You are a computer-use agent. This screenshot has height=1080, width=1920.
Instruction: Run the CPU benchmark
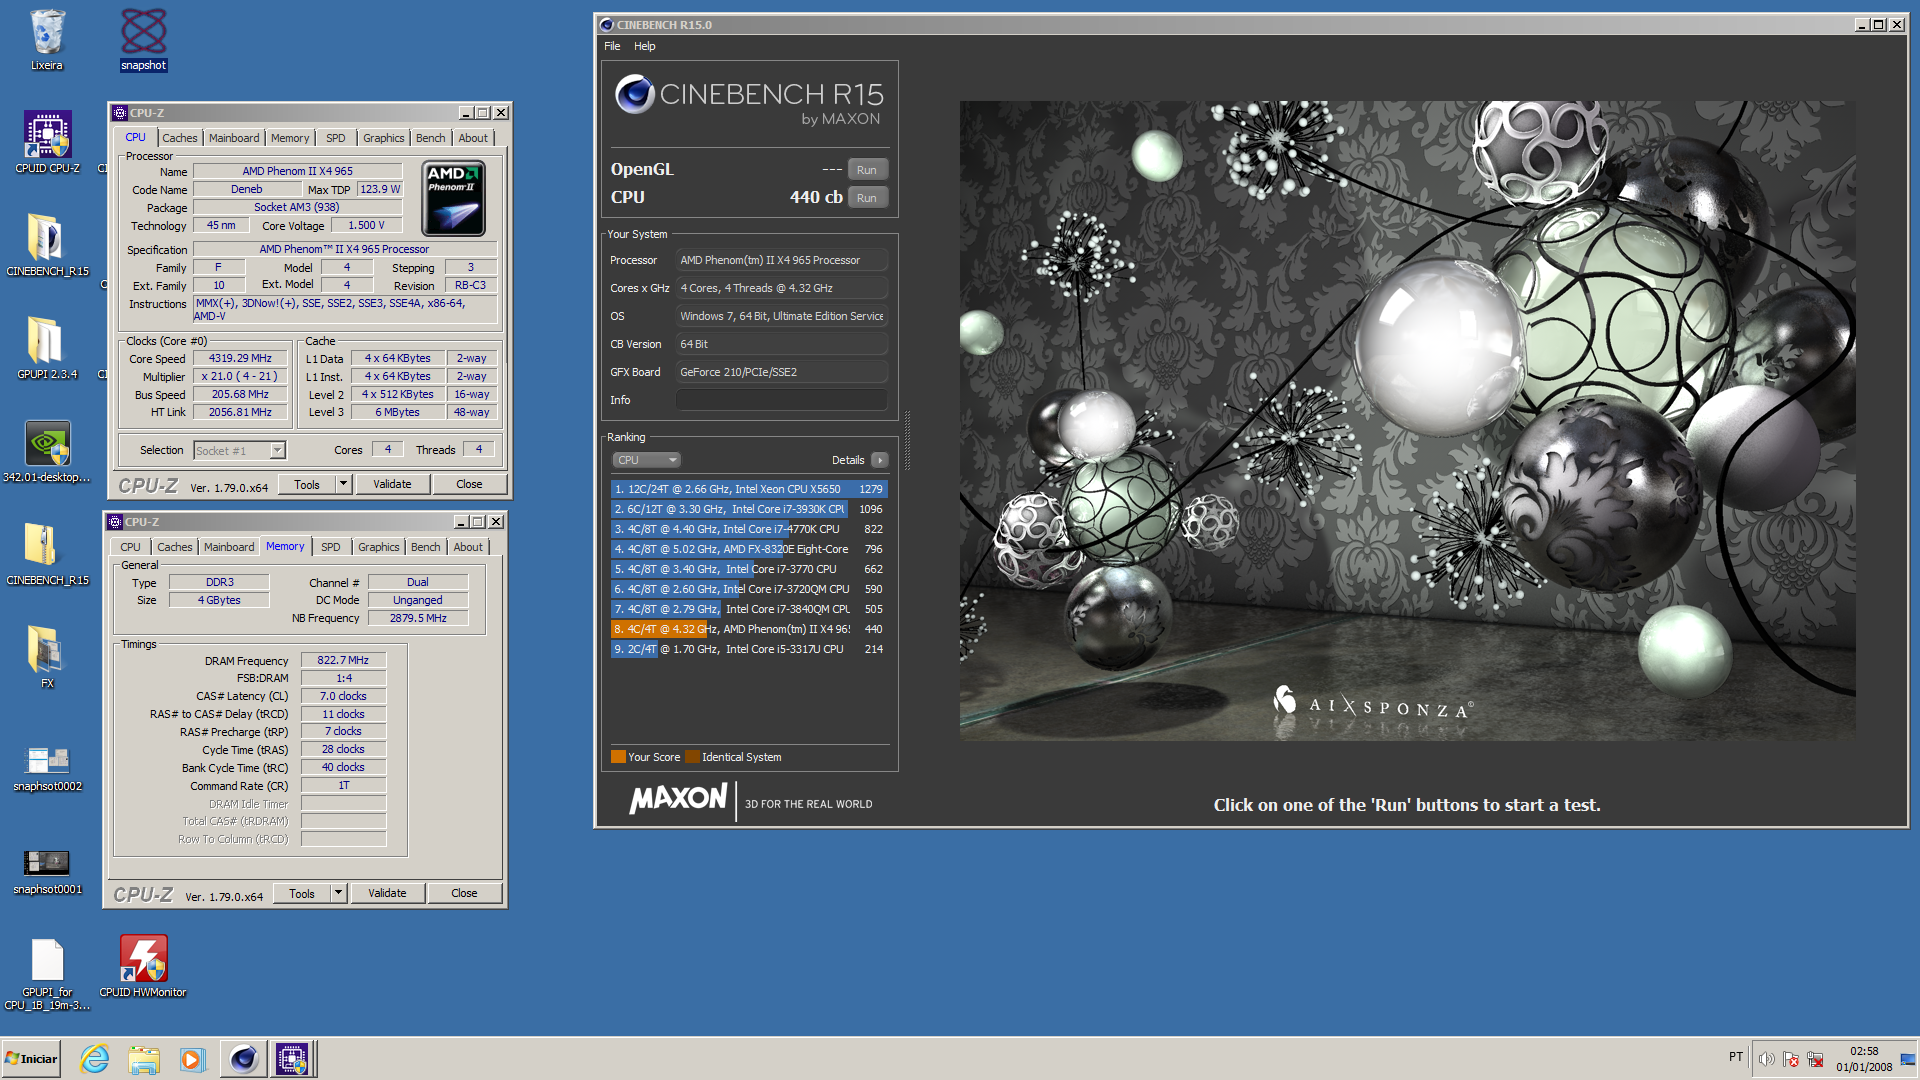click(x=867, y=198)
